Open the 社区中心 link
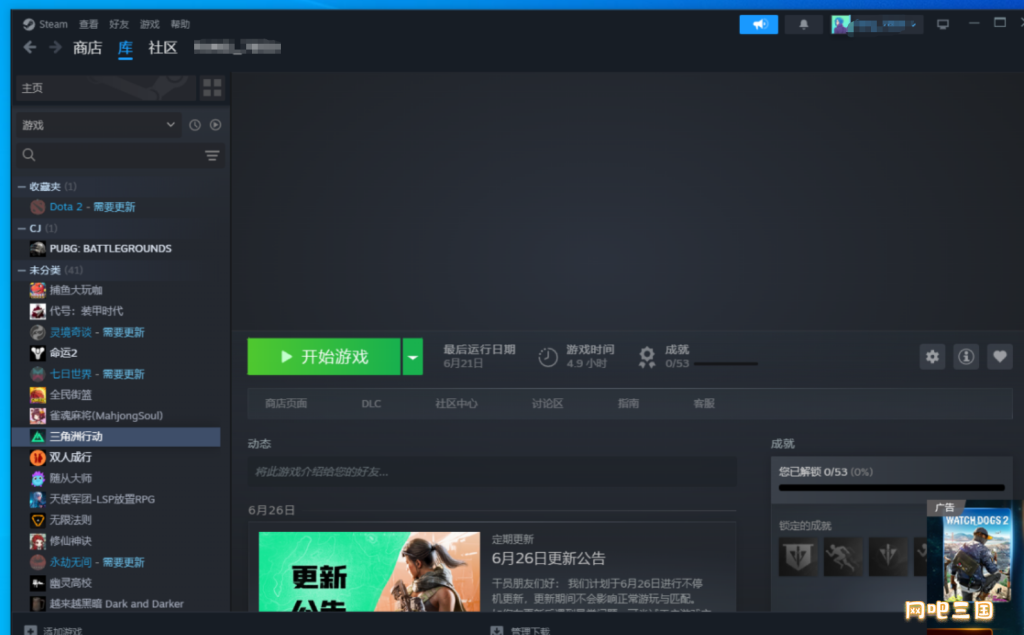Screen dimensions: 1024x635 456,404
